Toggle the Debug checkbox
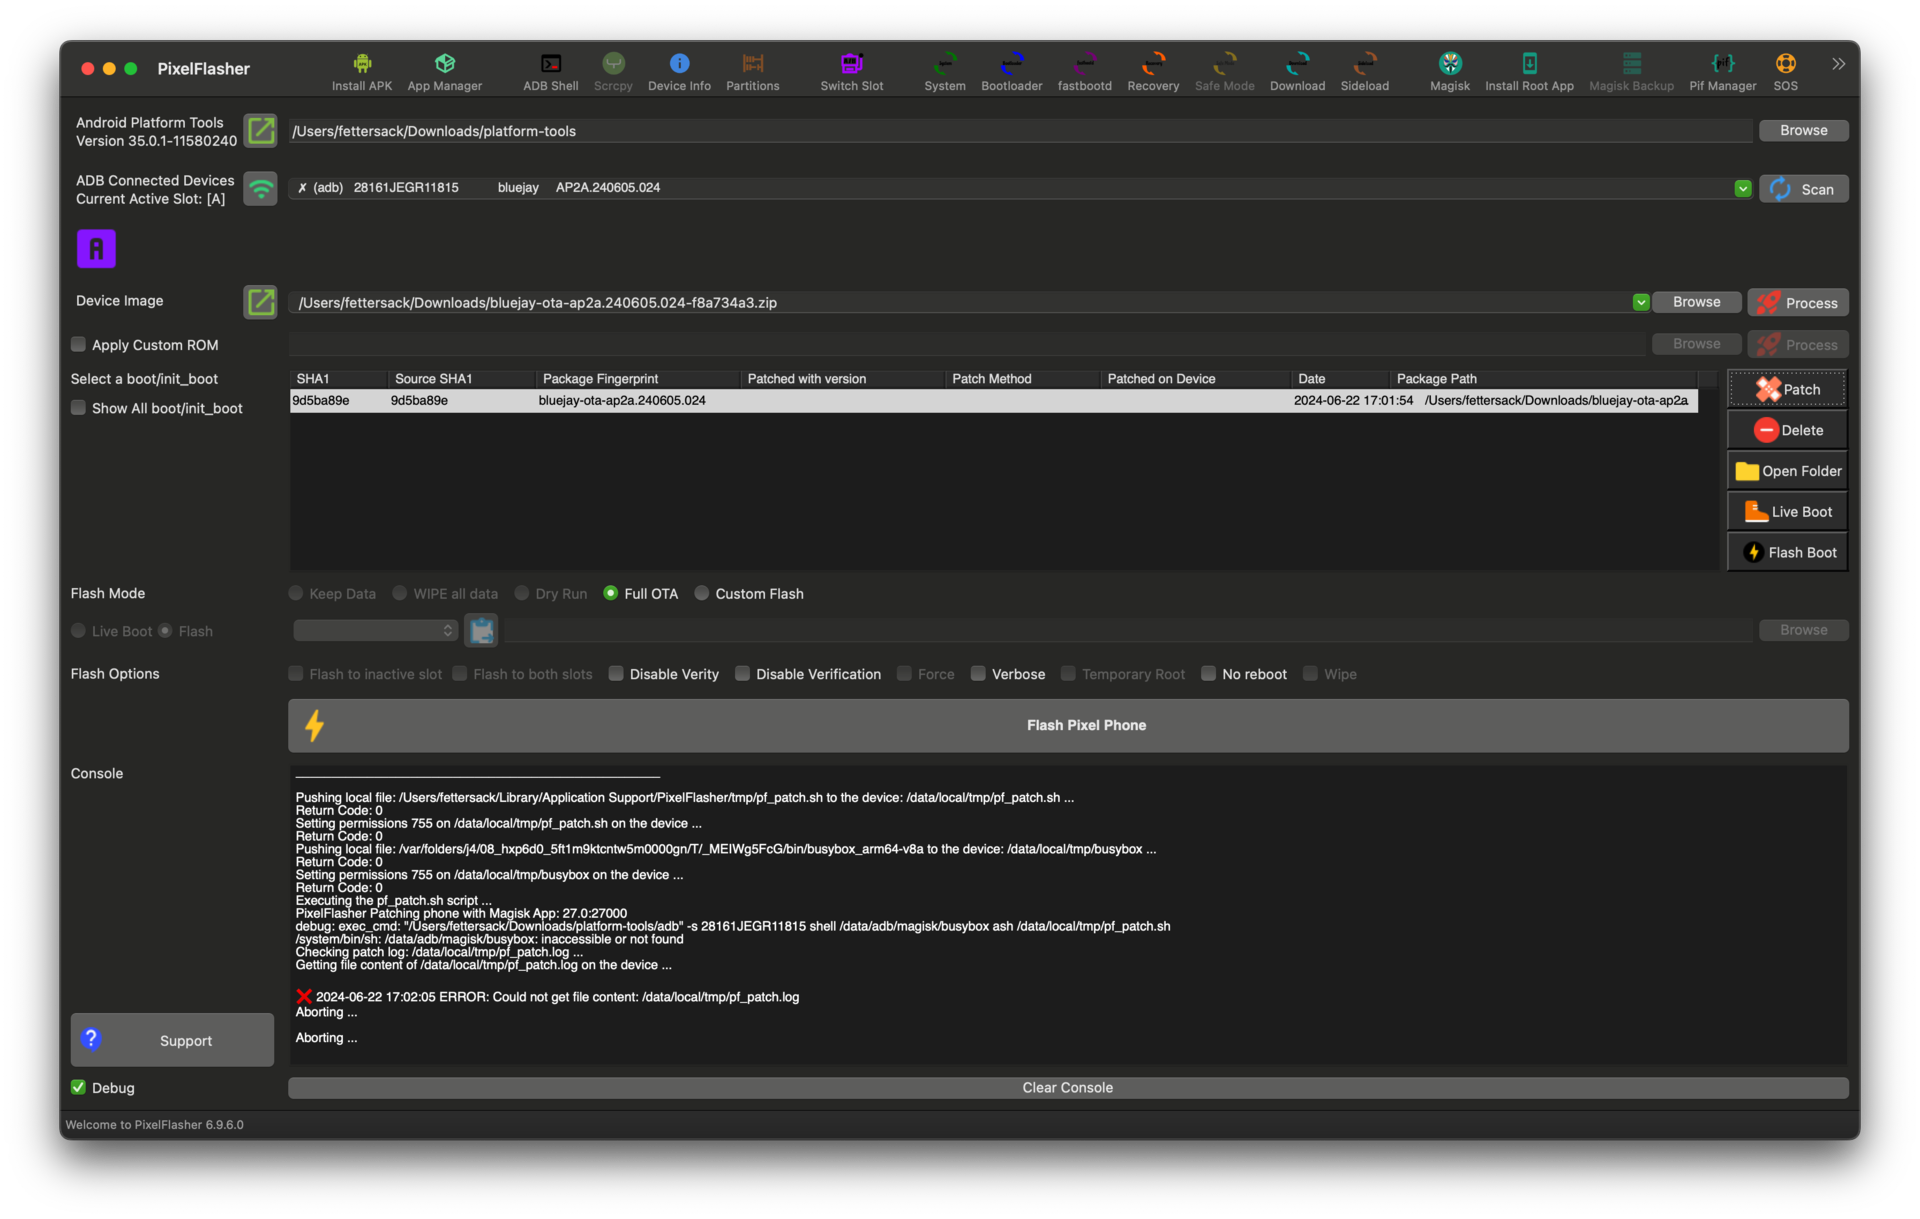This screenshot has width=1920, height=1219. 78,1087
